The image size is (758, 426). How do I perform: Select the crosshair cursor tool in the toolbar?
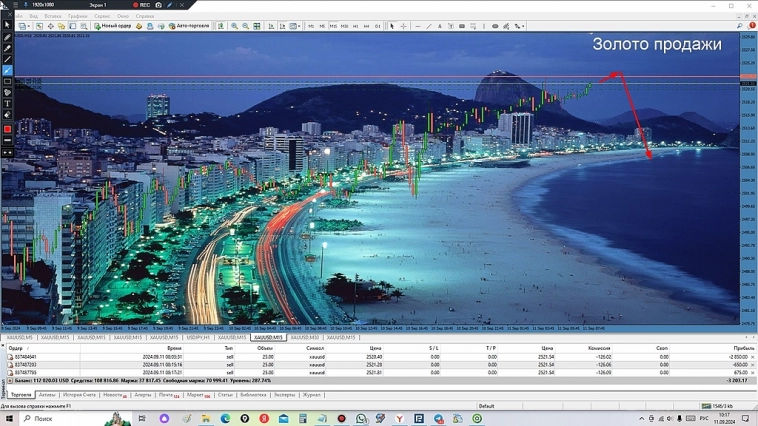(x=403, y=26)
